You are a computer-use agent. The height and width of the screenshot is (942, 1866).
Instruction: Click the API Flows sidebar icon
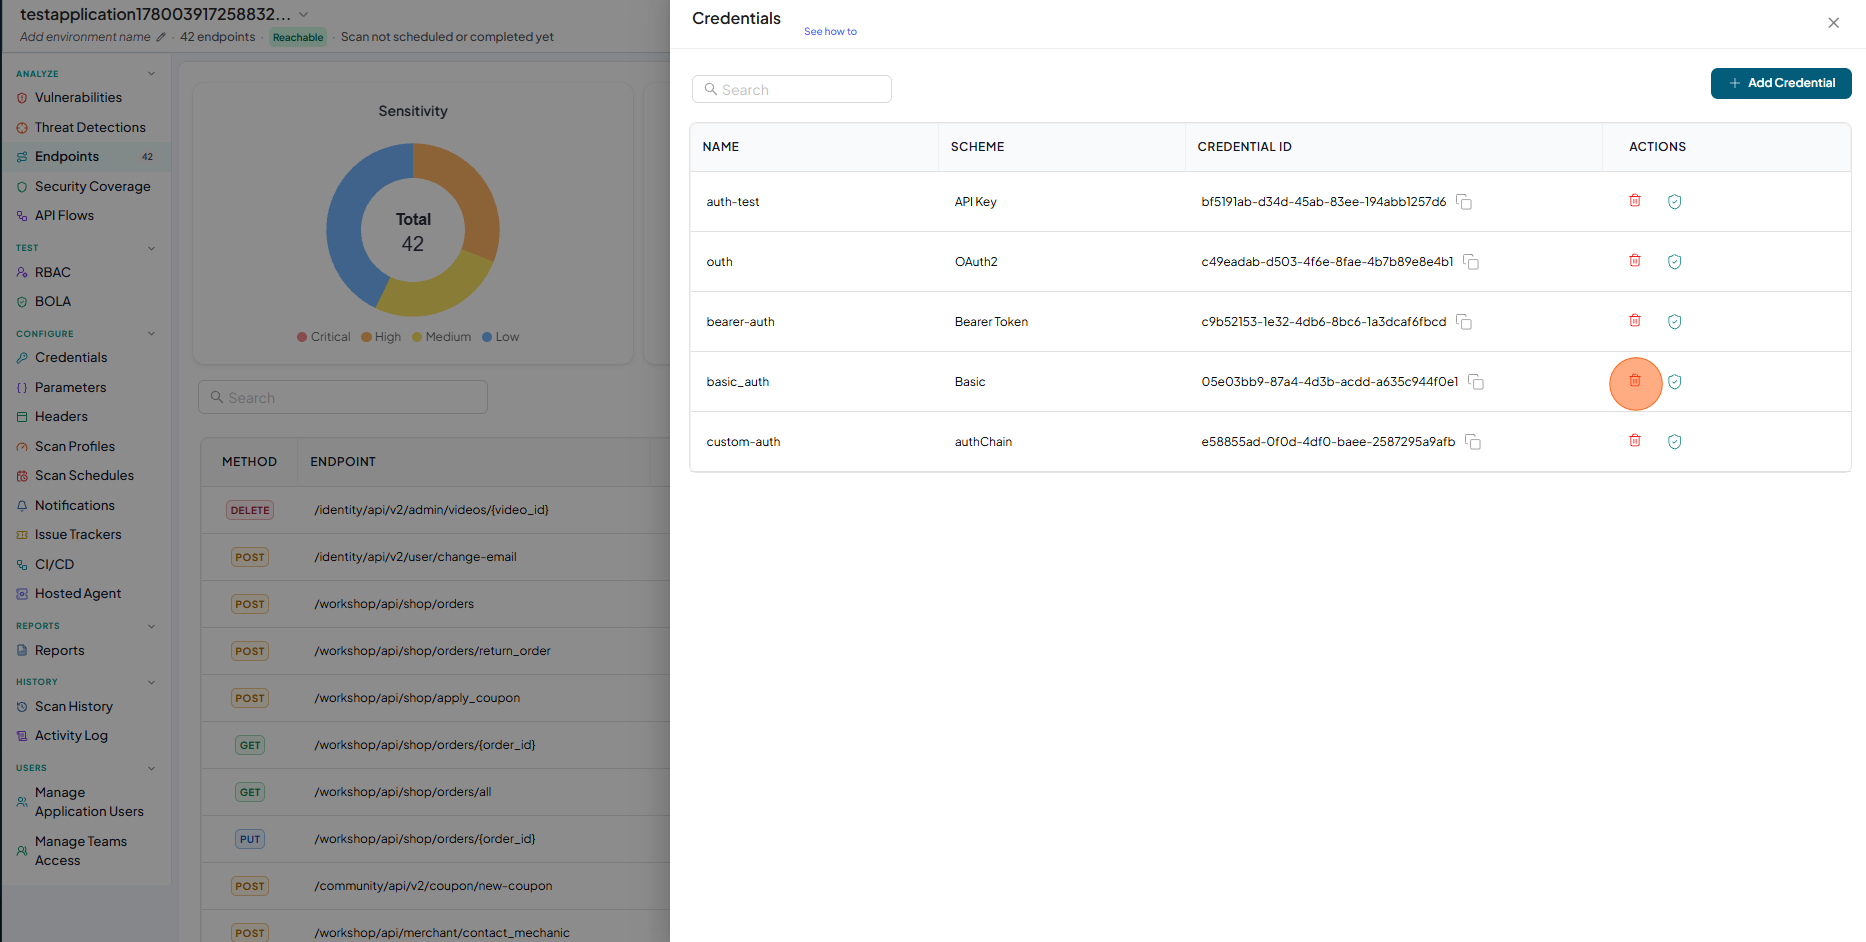(x=22, y=216)
